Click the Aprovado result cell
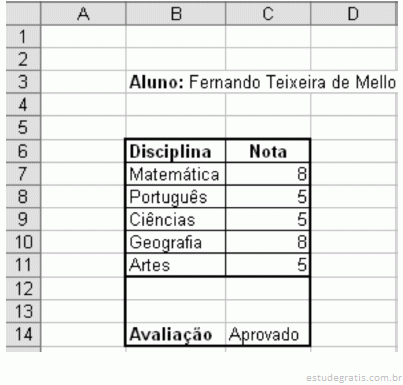Screen dimensions: 403x385 268,334
